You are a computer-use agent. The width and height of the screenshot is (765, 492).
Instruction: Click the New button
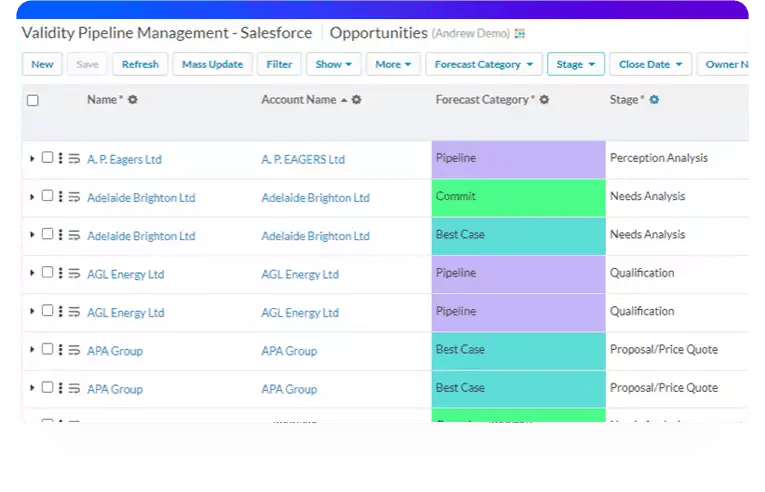pos(42,64)
